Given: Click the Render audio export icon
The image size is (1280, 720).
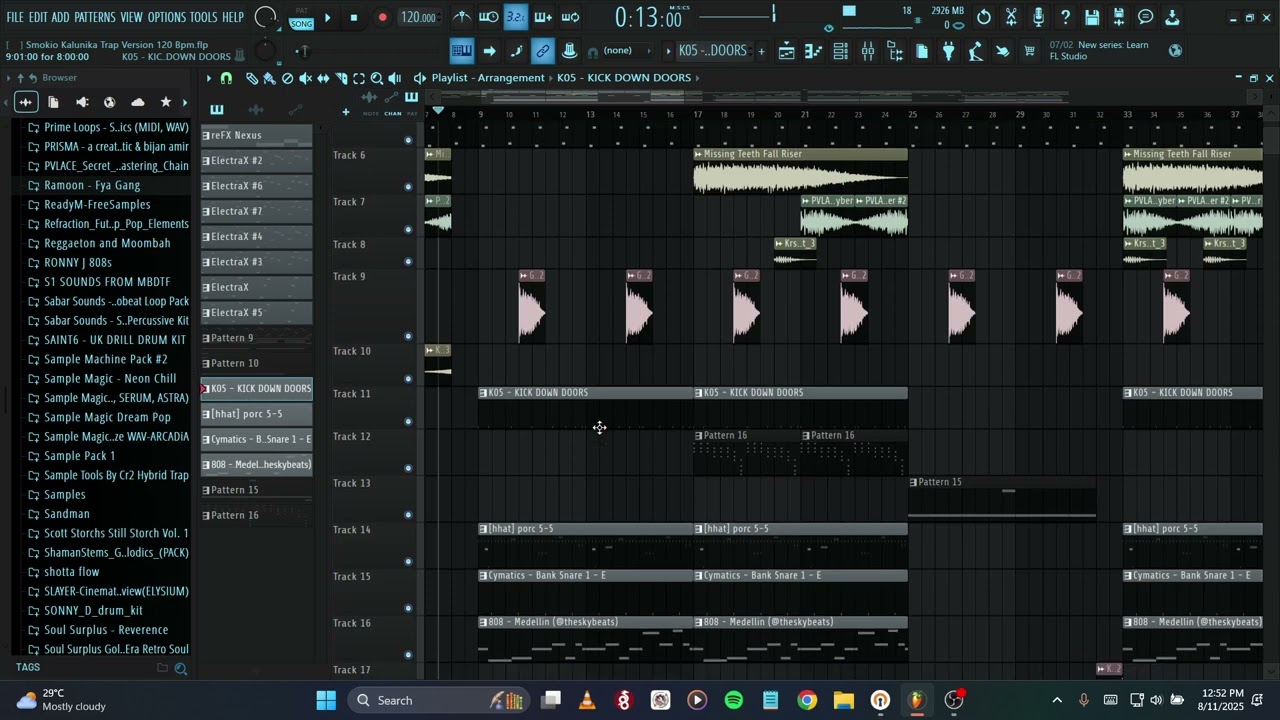Looking at the screenshot, I should coord(1119,17).
